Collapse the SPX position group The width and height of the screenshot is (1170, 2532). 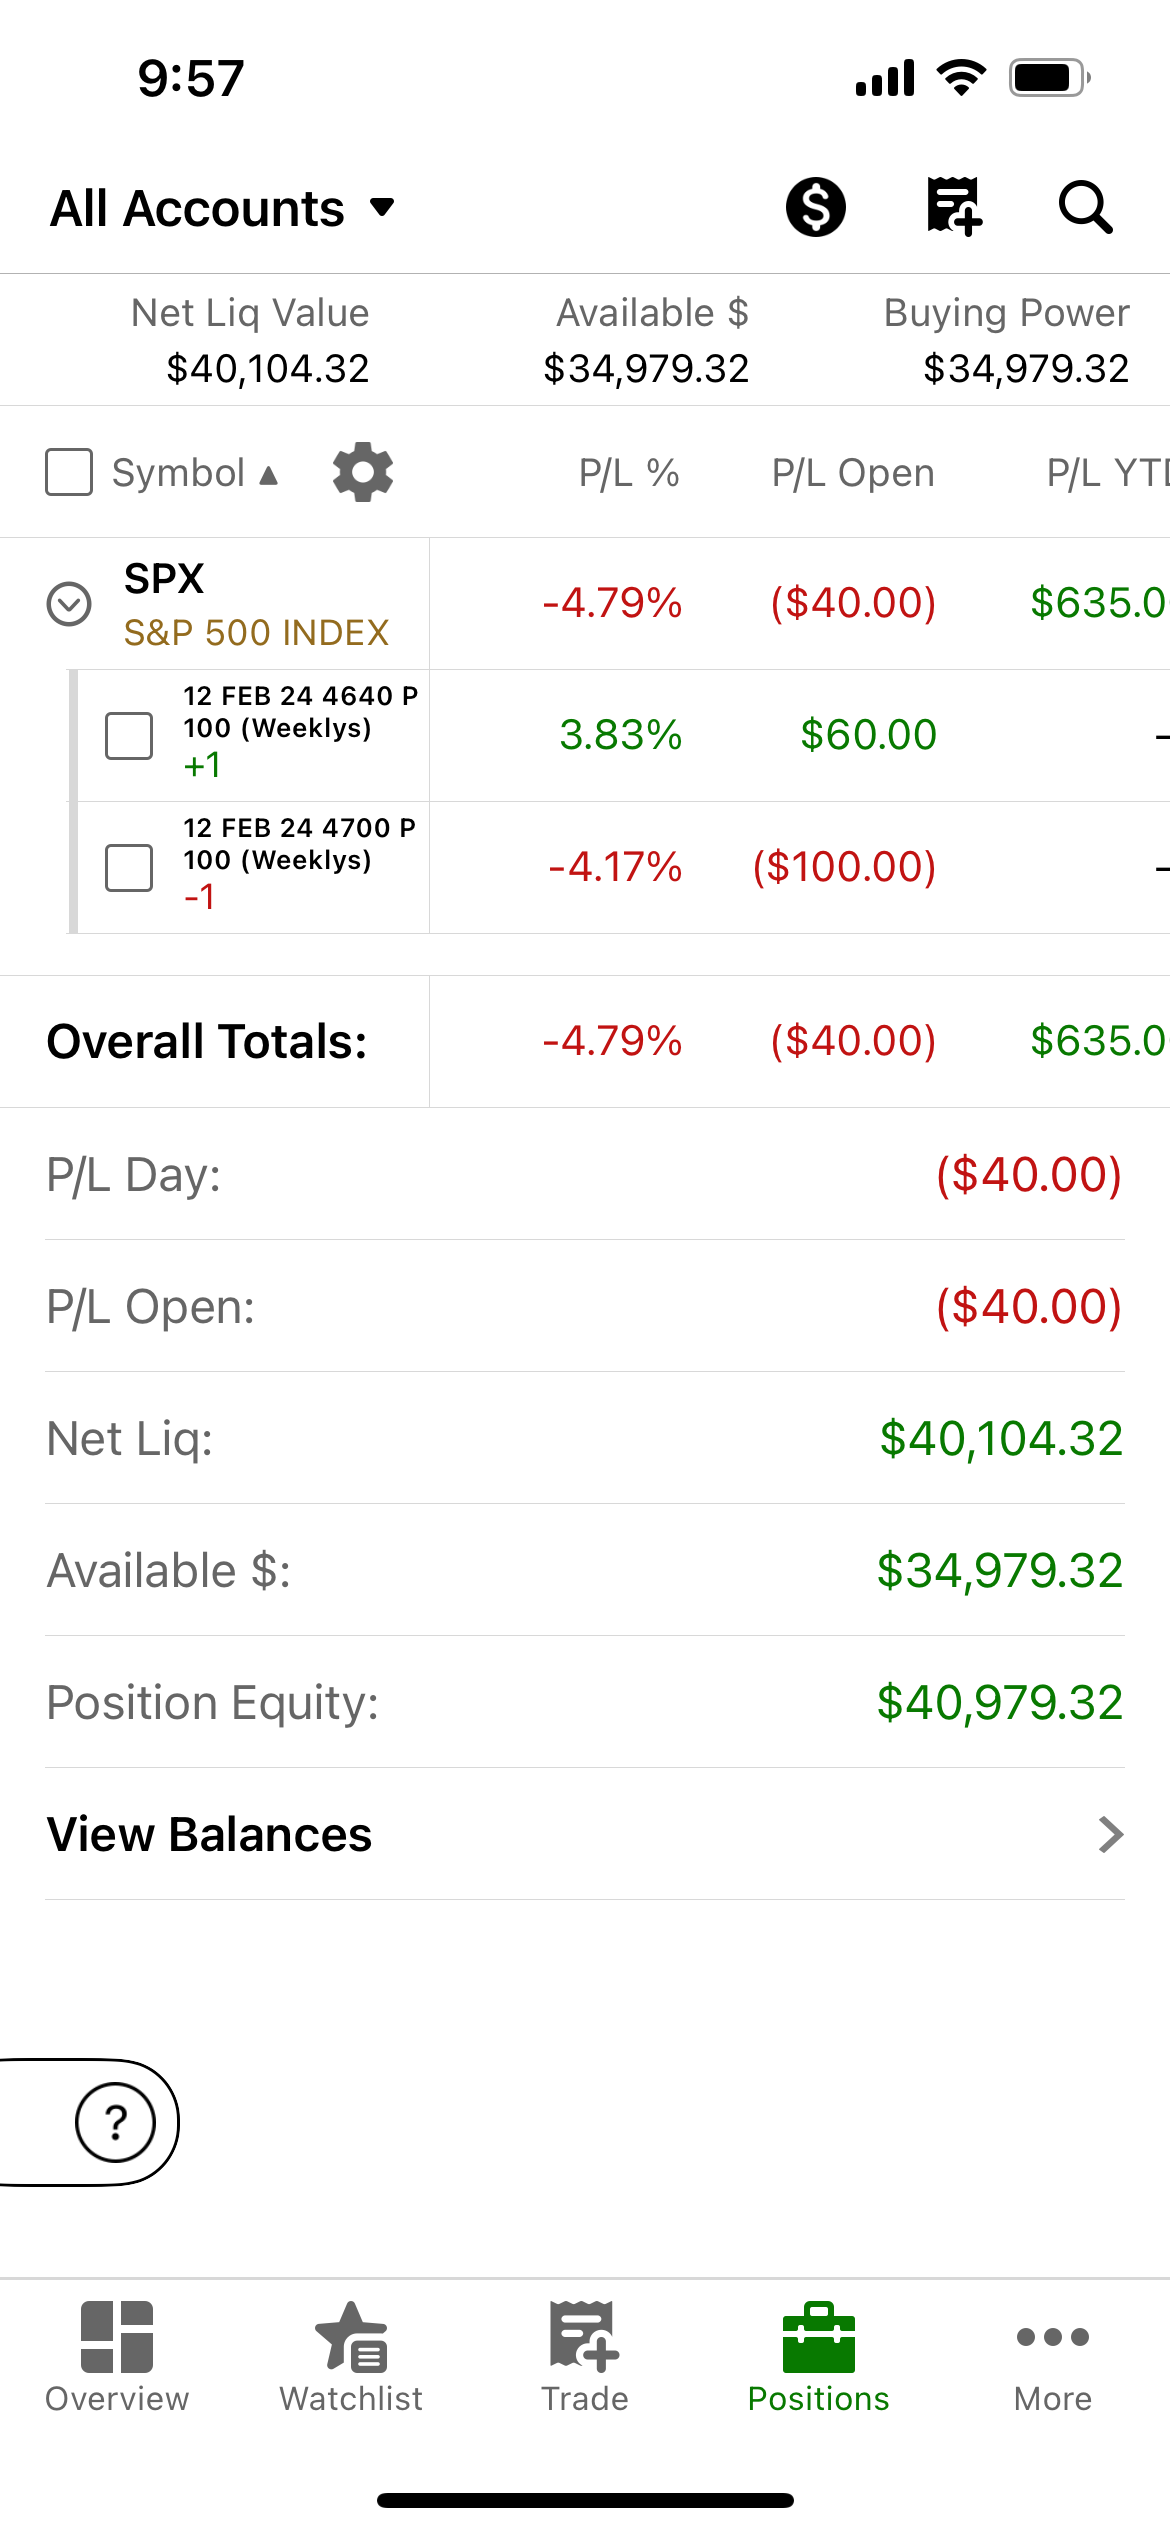(69, 604)
